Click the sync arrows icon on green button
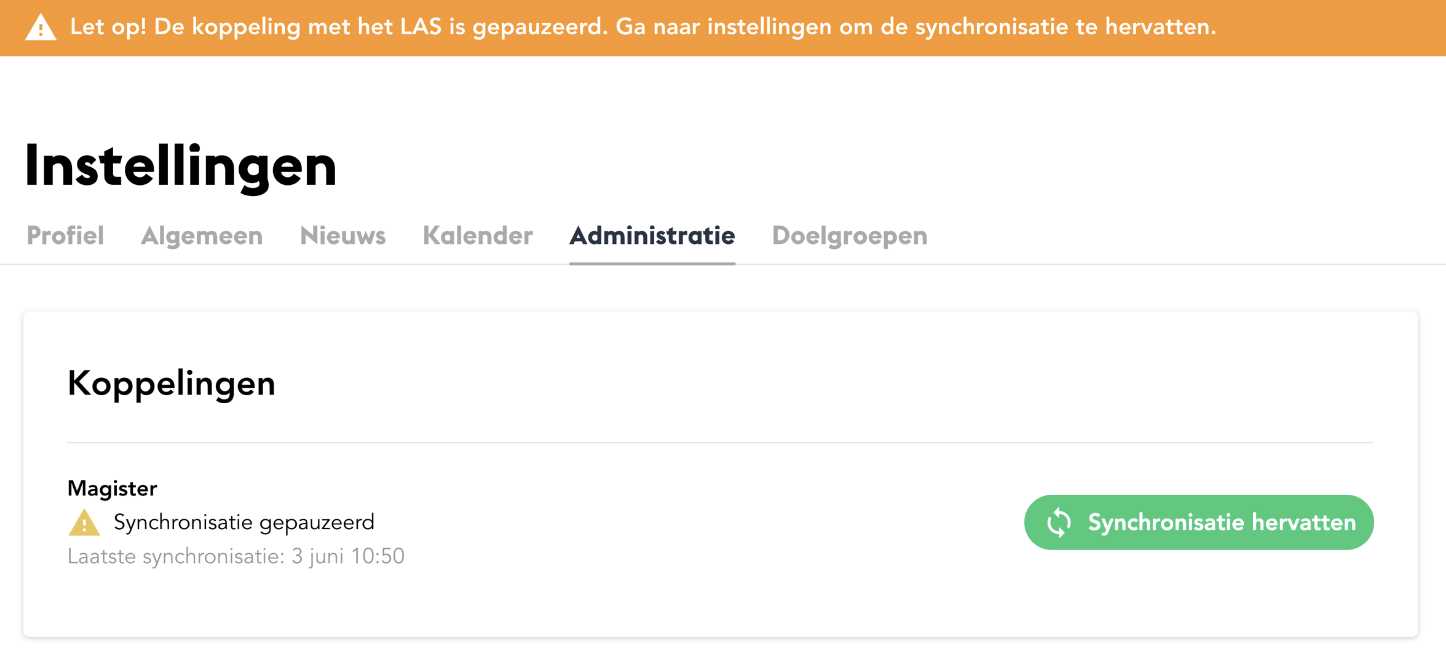 tap(1059, 522)
